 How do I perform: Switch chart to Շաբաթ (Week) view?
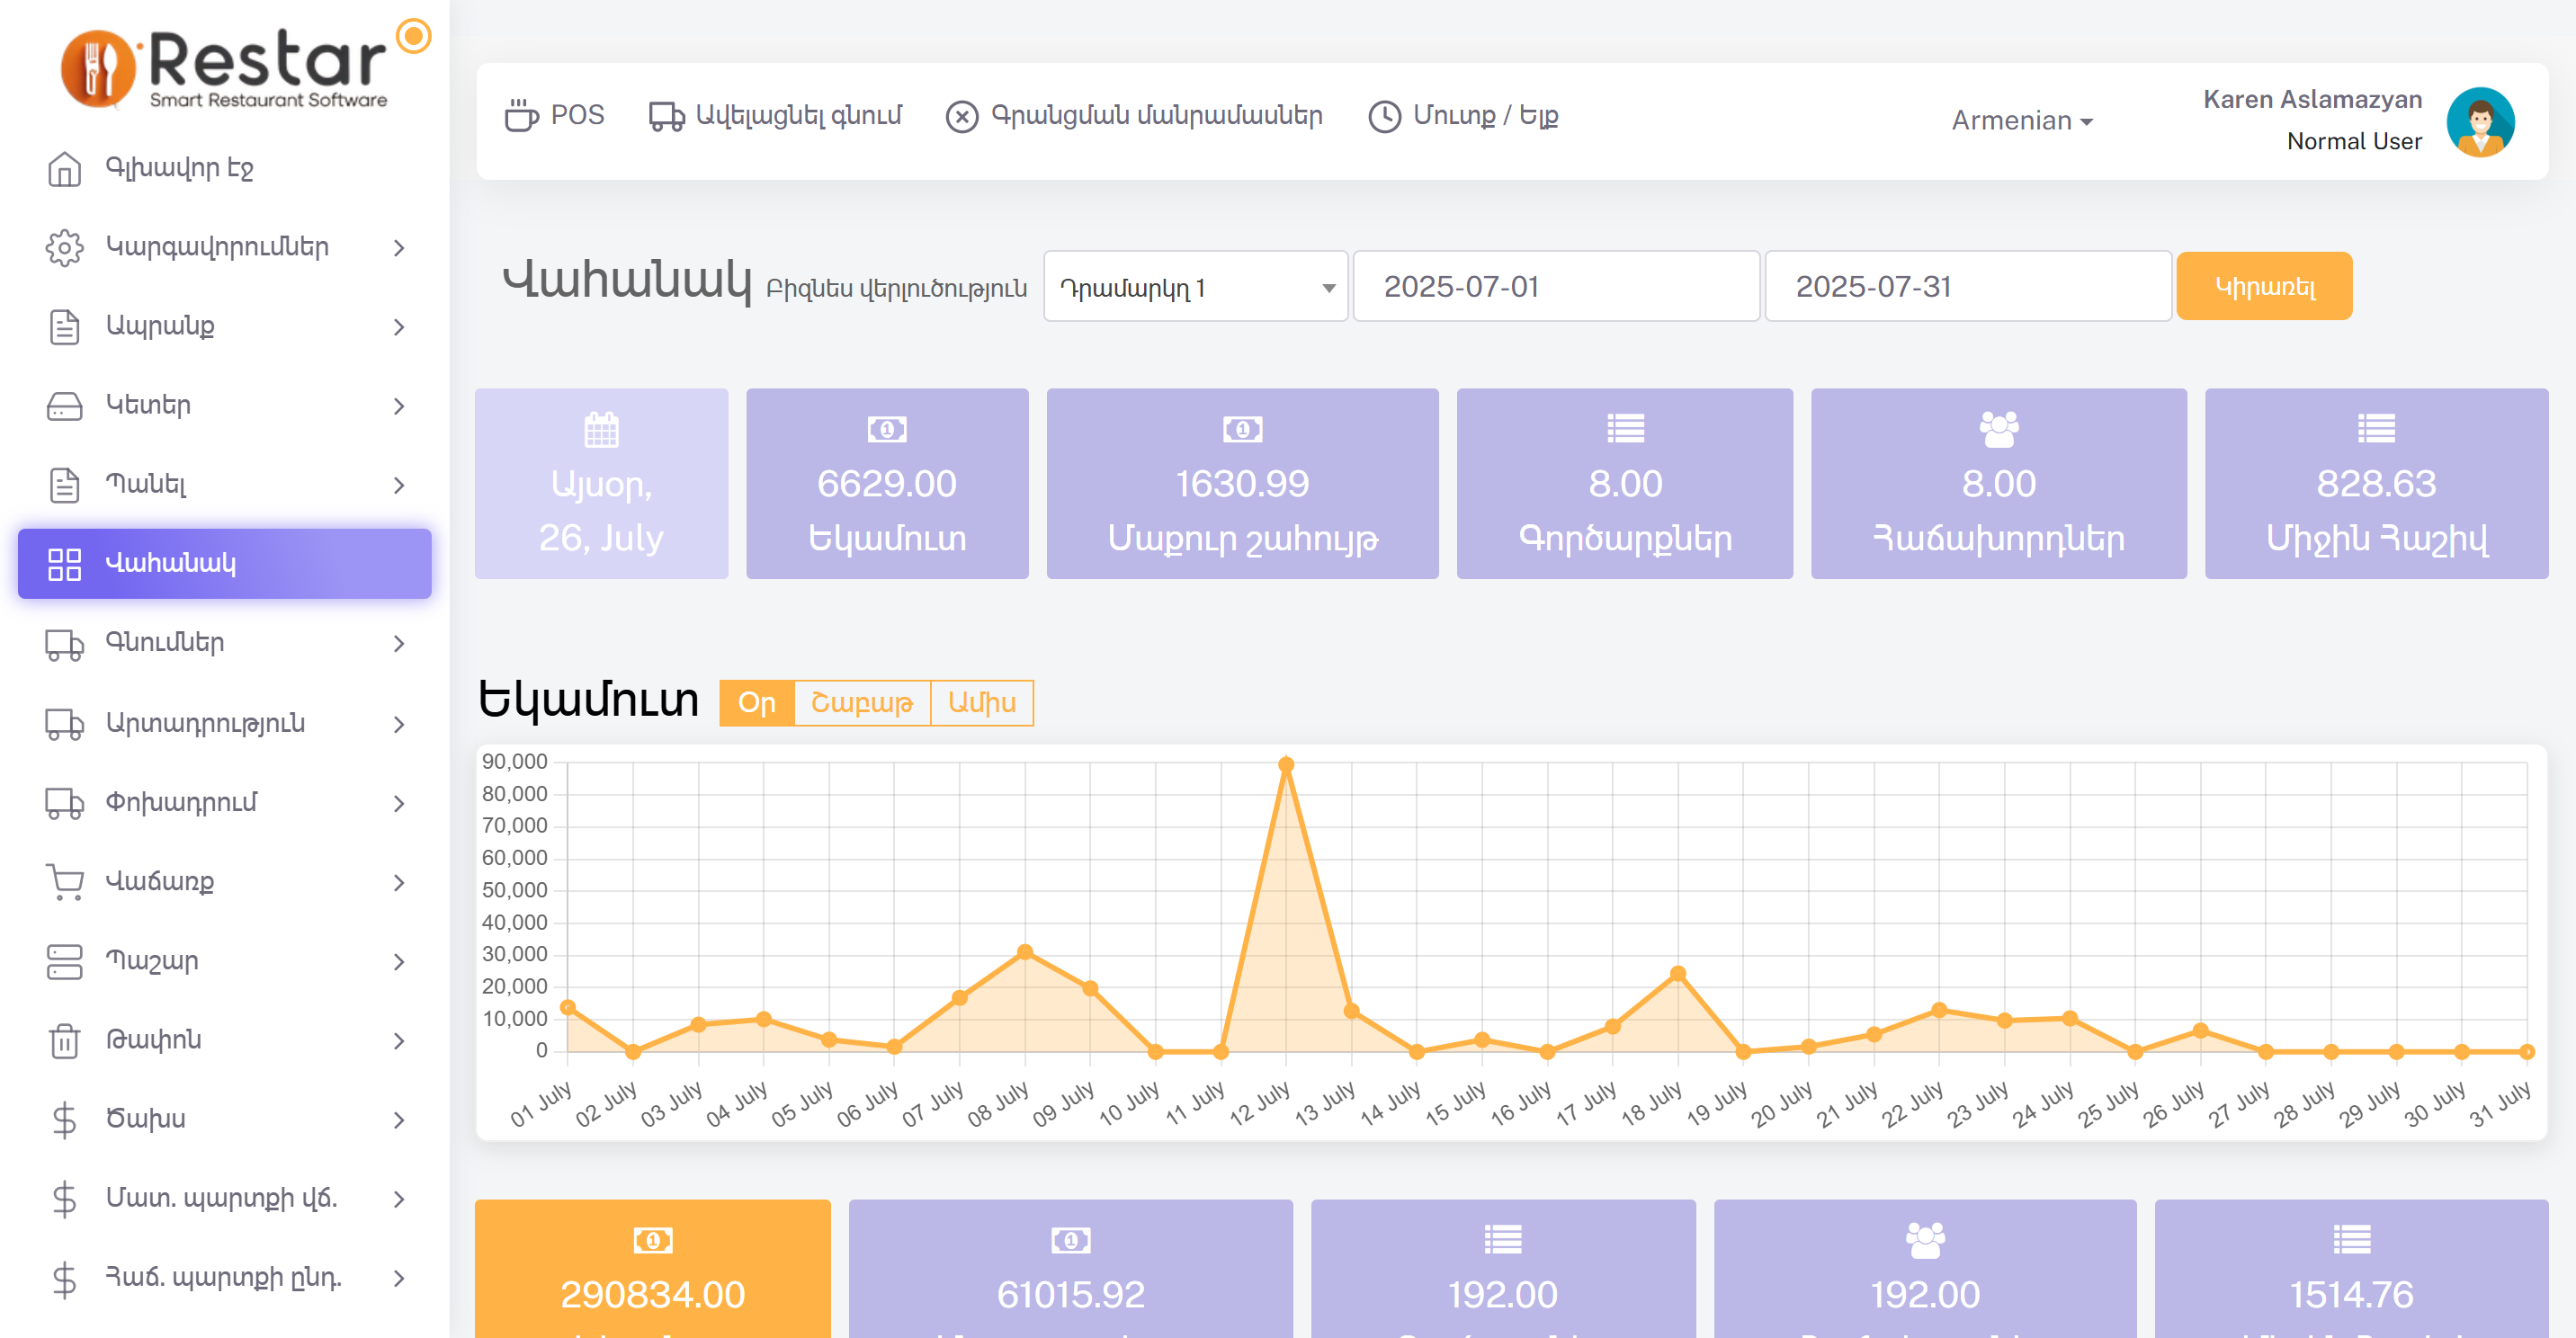tap(861, 703)
